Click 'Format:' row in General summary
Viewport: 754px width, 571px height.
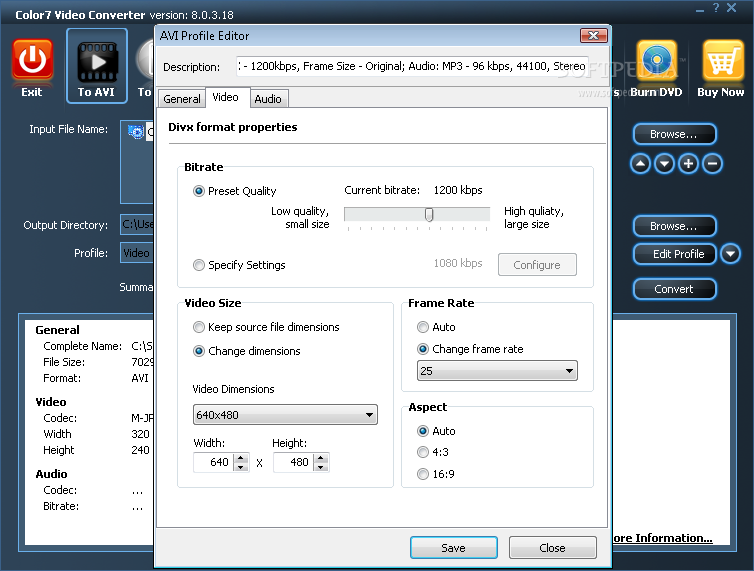[x=96, y=378]
